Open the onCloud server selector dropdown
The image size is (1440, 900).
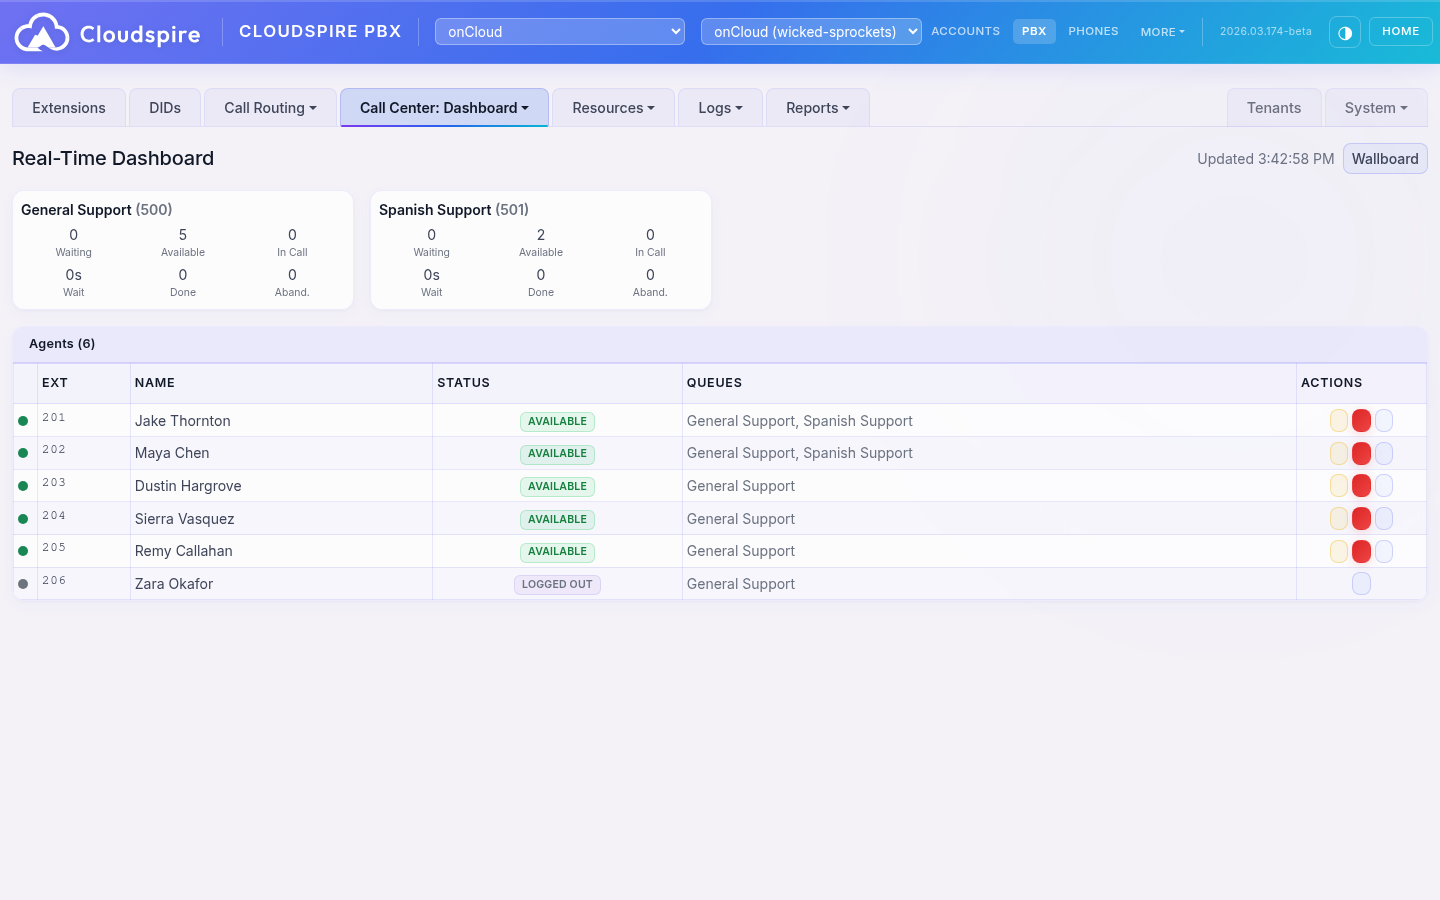click(x=559, y=31)
